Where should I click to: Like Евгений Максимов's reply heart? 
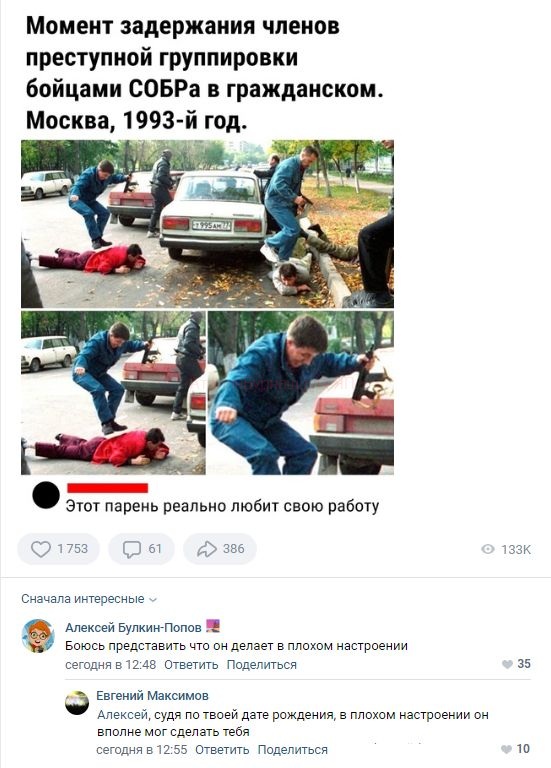pyautogui.click(x=507, y=749)
